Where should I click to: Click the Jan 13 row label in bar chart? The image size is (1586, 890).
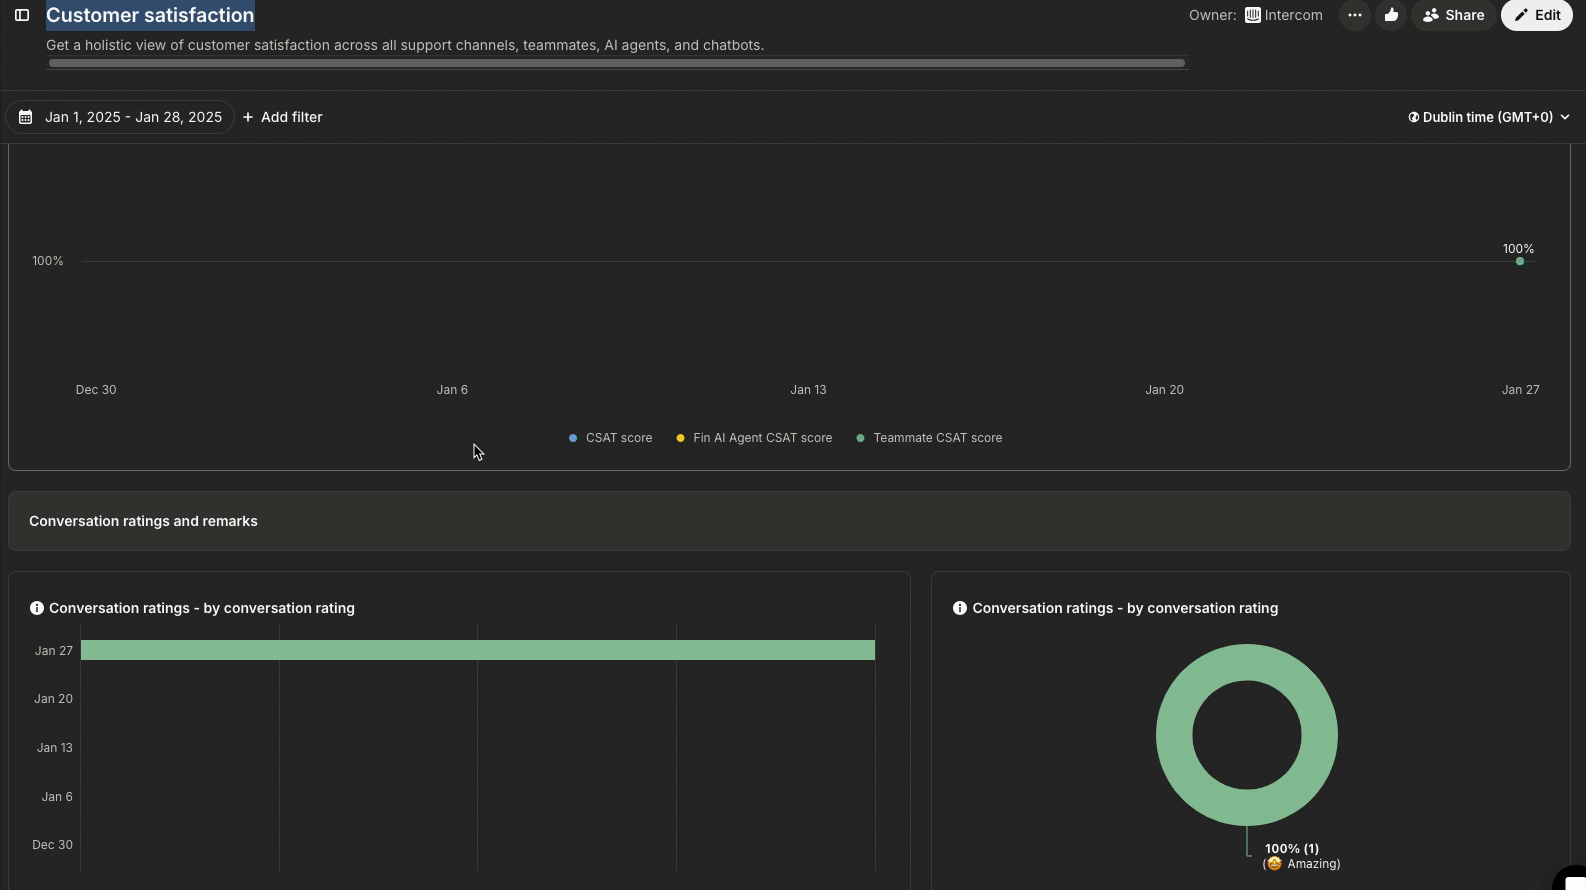pos(54,748)
